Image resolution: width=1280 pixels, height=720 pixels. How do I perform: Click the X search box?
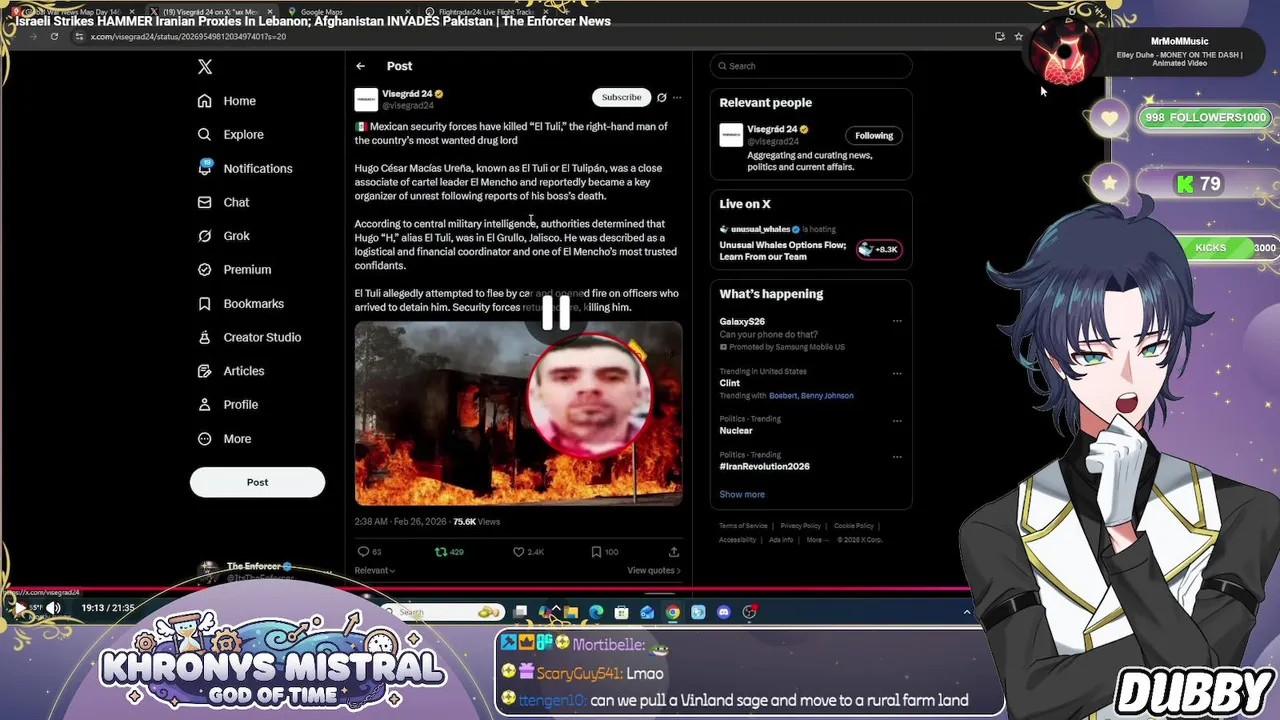coord(811,66)
